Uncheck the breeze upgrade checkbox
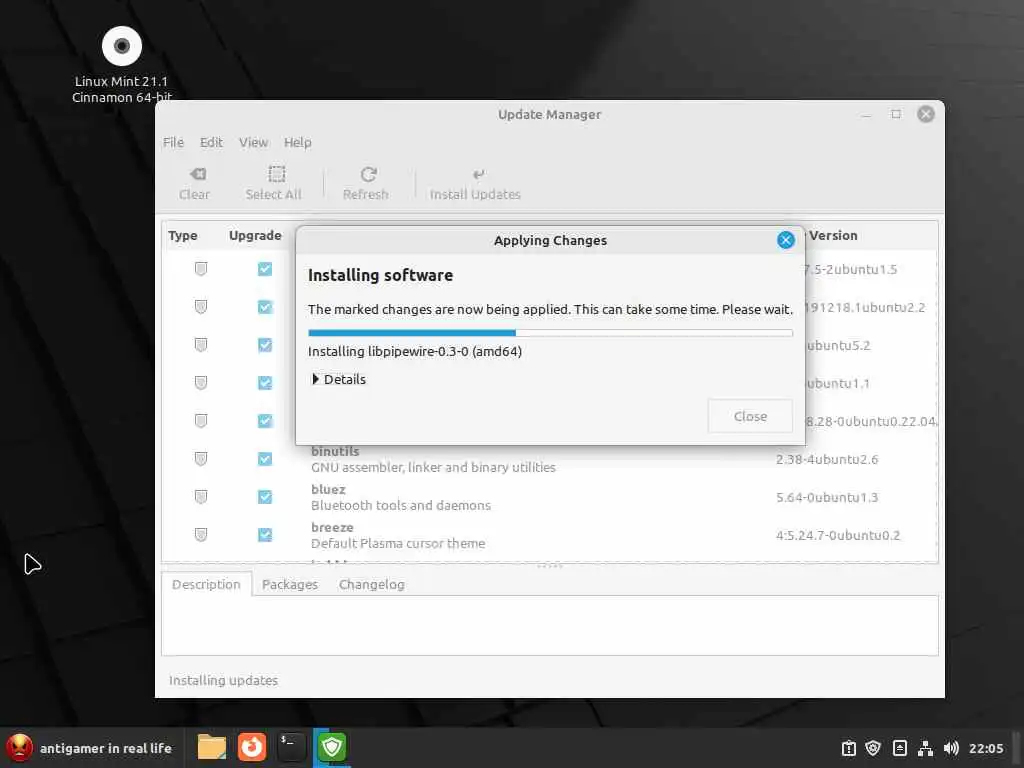Screen dimensions: 1024x768 tap(264, 535)
